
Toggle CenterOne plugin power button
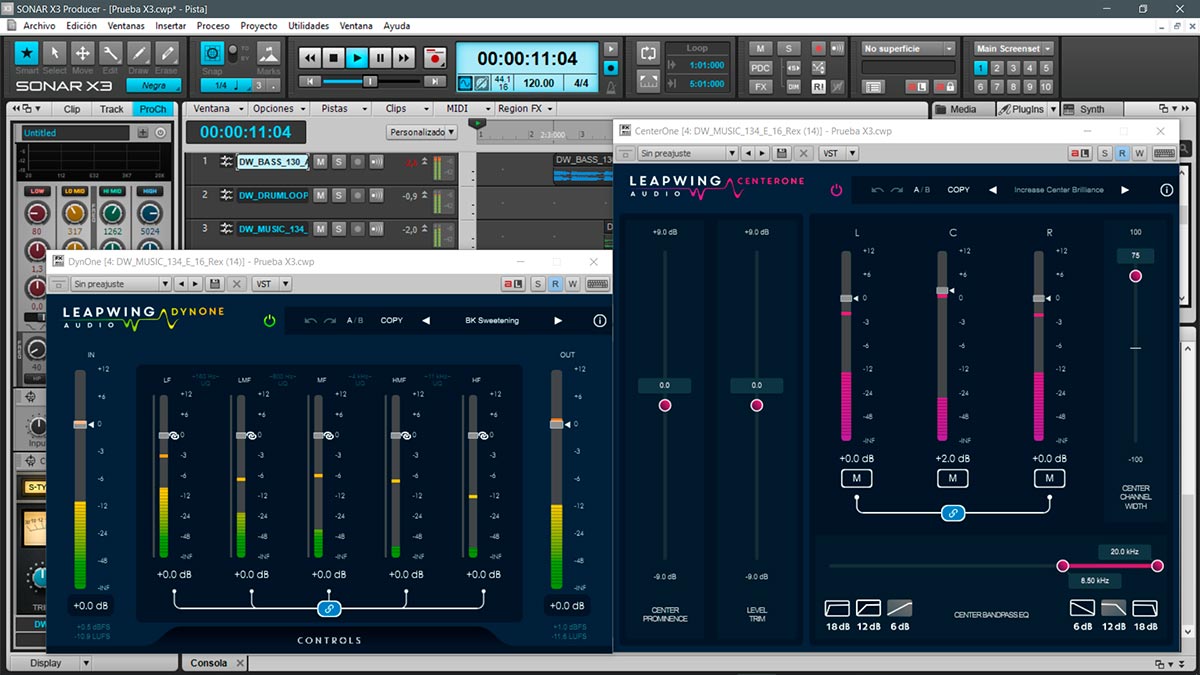coord(836,190)
